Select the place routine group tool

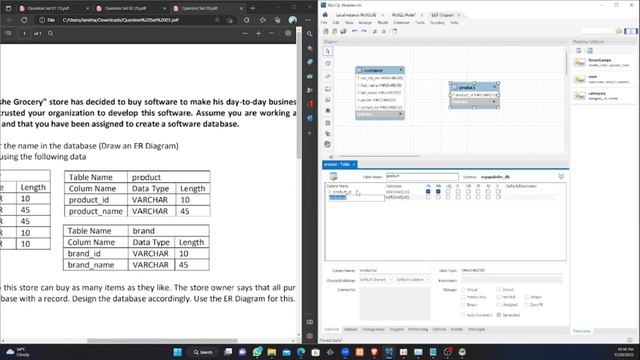pos(328,144)
